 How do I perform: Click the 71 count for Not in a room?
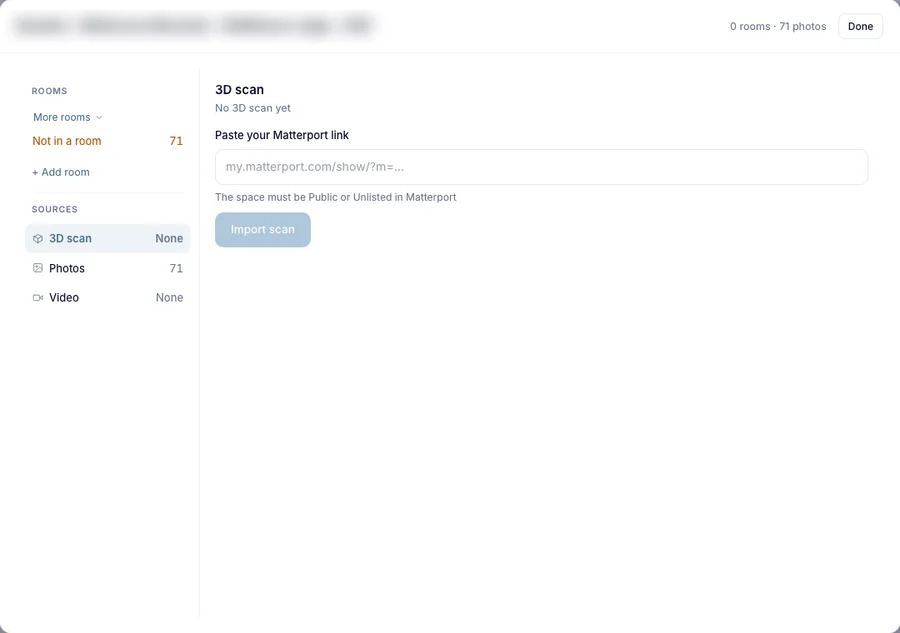tap(176, 141)
